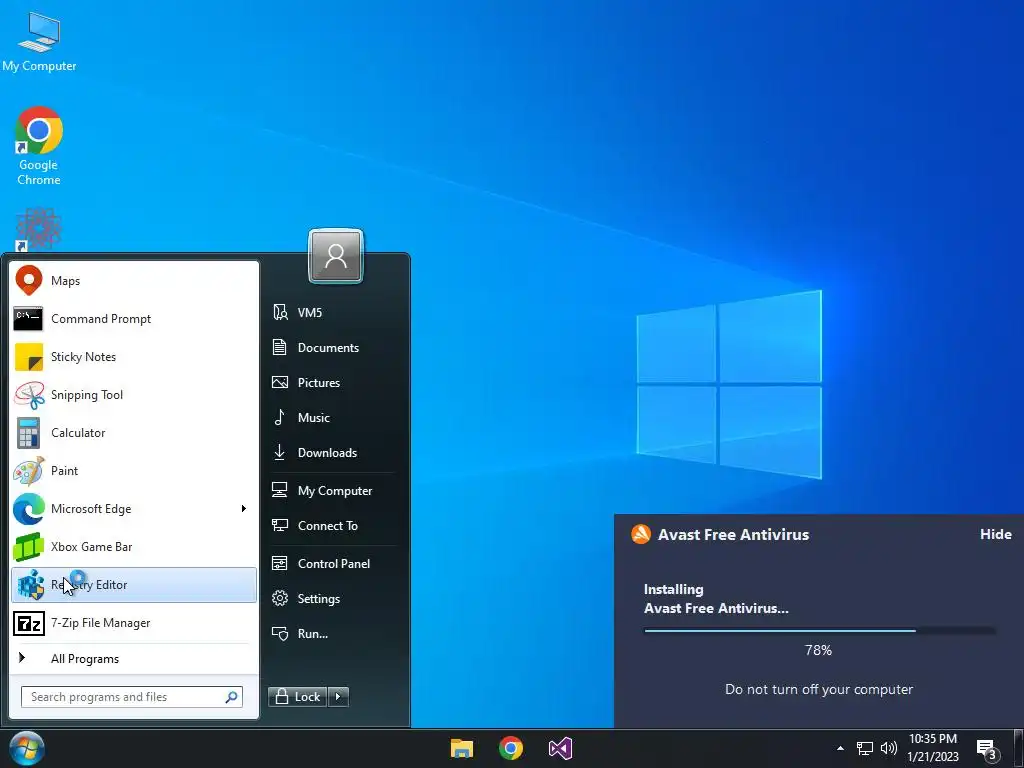Launch Calculator from start menu
The height and width of the screenshot is (768, 1024).
point(134,432)
